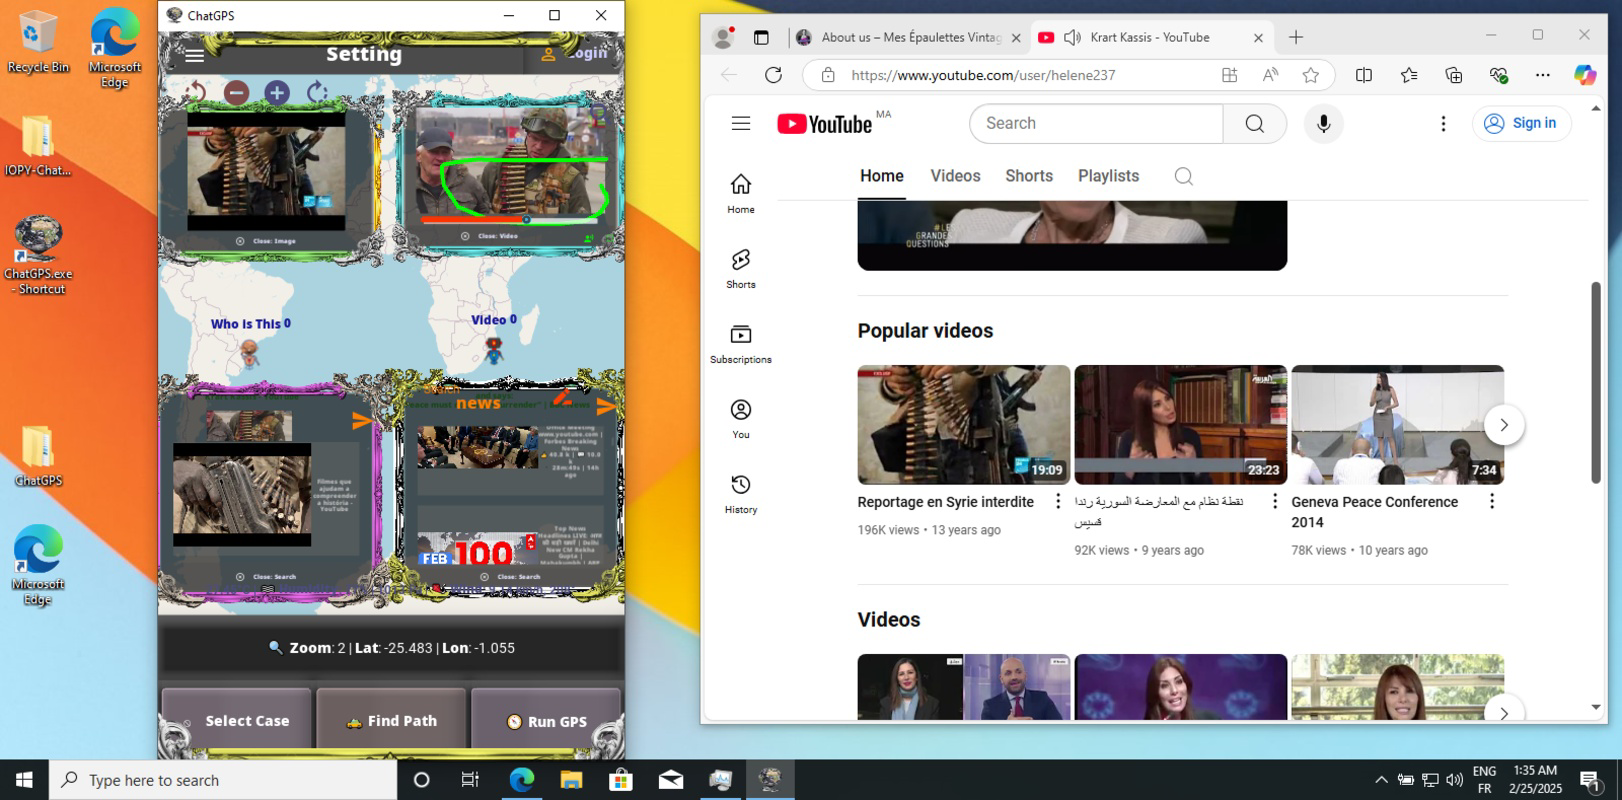This screenshot has width=1622, height=800.
Task: Click the YouTube Sign in button
Action: (x=1521, y=123)
